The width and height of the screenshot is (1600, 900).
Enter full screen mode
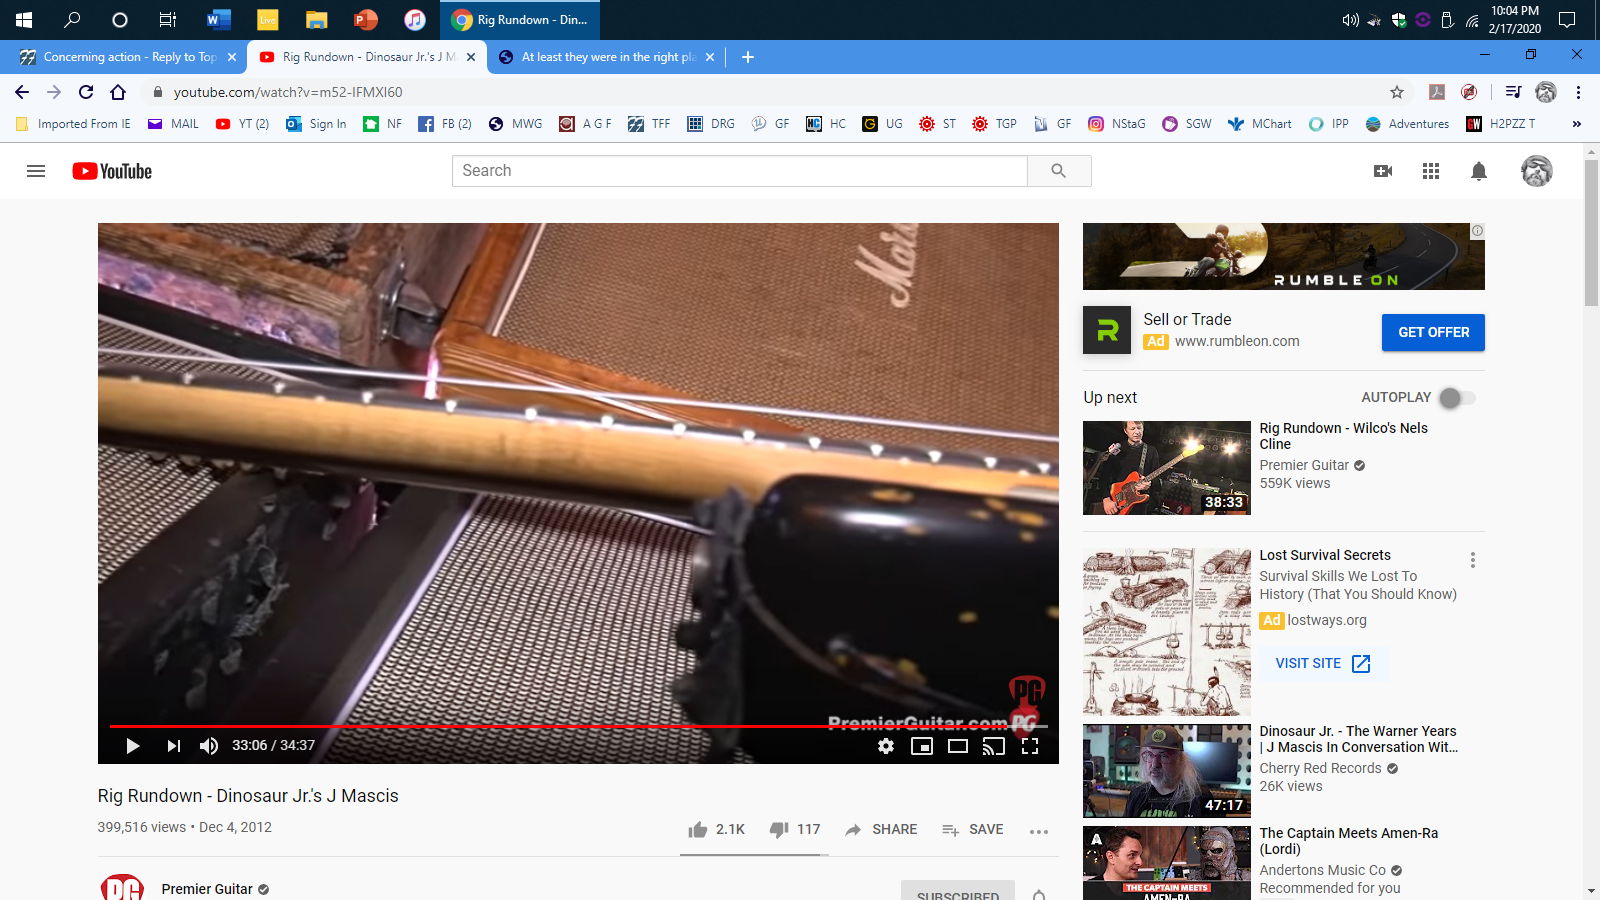click(x=1030, y=746)
